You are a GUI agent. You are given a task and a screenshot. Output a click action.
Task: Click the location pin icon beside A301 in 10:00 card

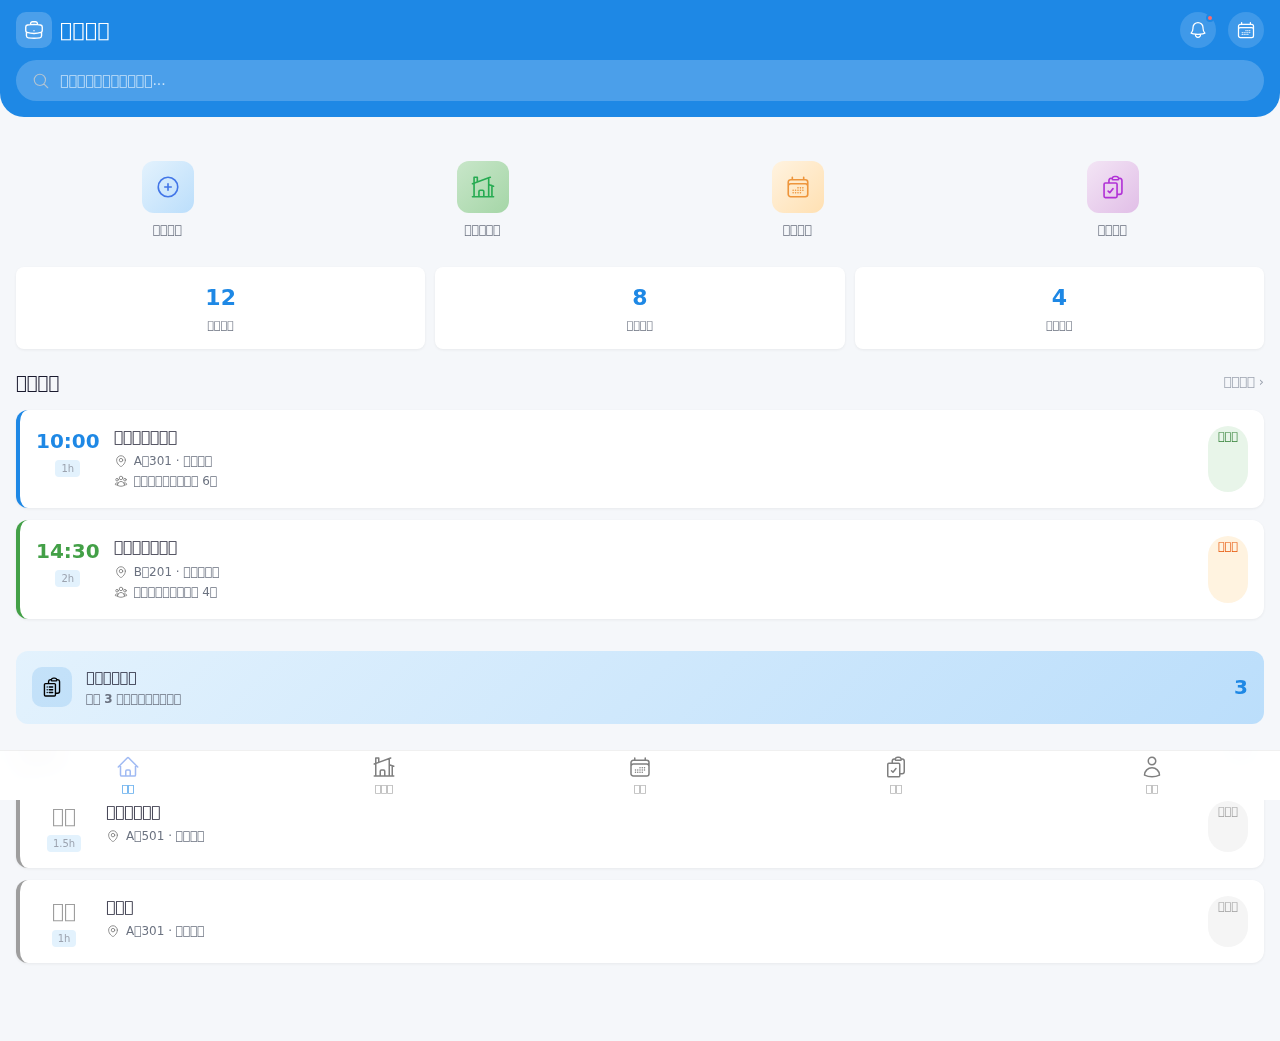[121, 461]
